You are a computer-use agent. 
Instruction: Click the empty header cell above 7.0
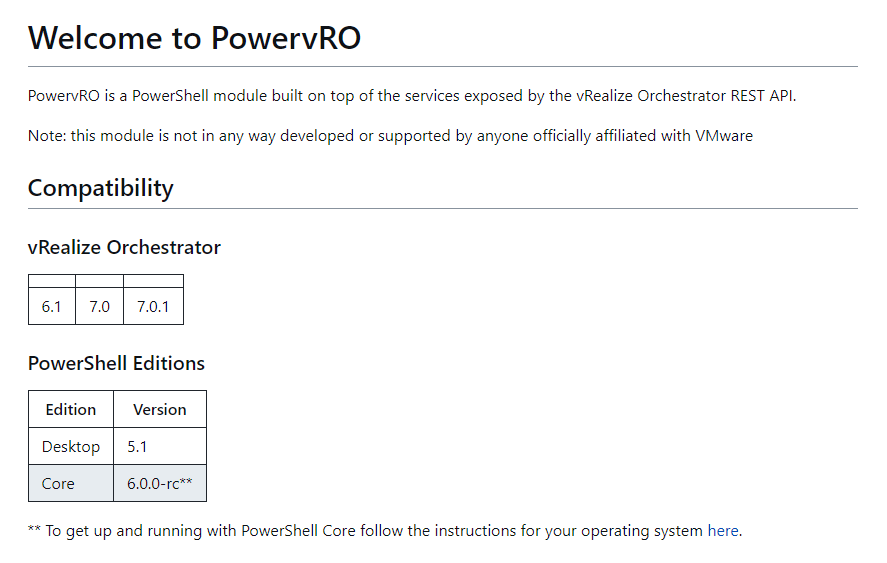point(100,282)
